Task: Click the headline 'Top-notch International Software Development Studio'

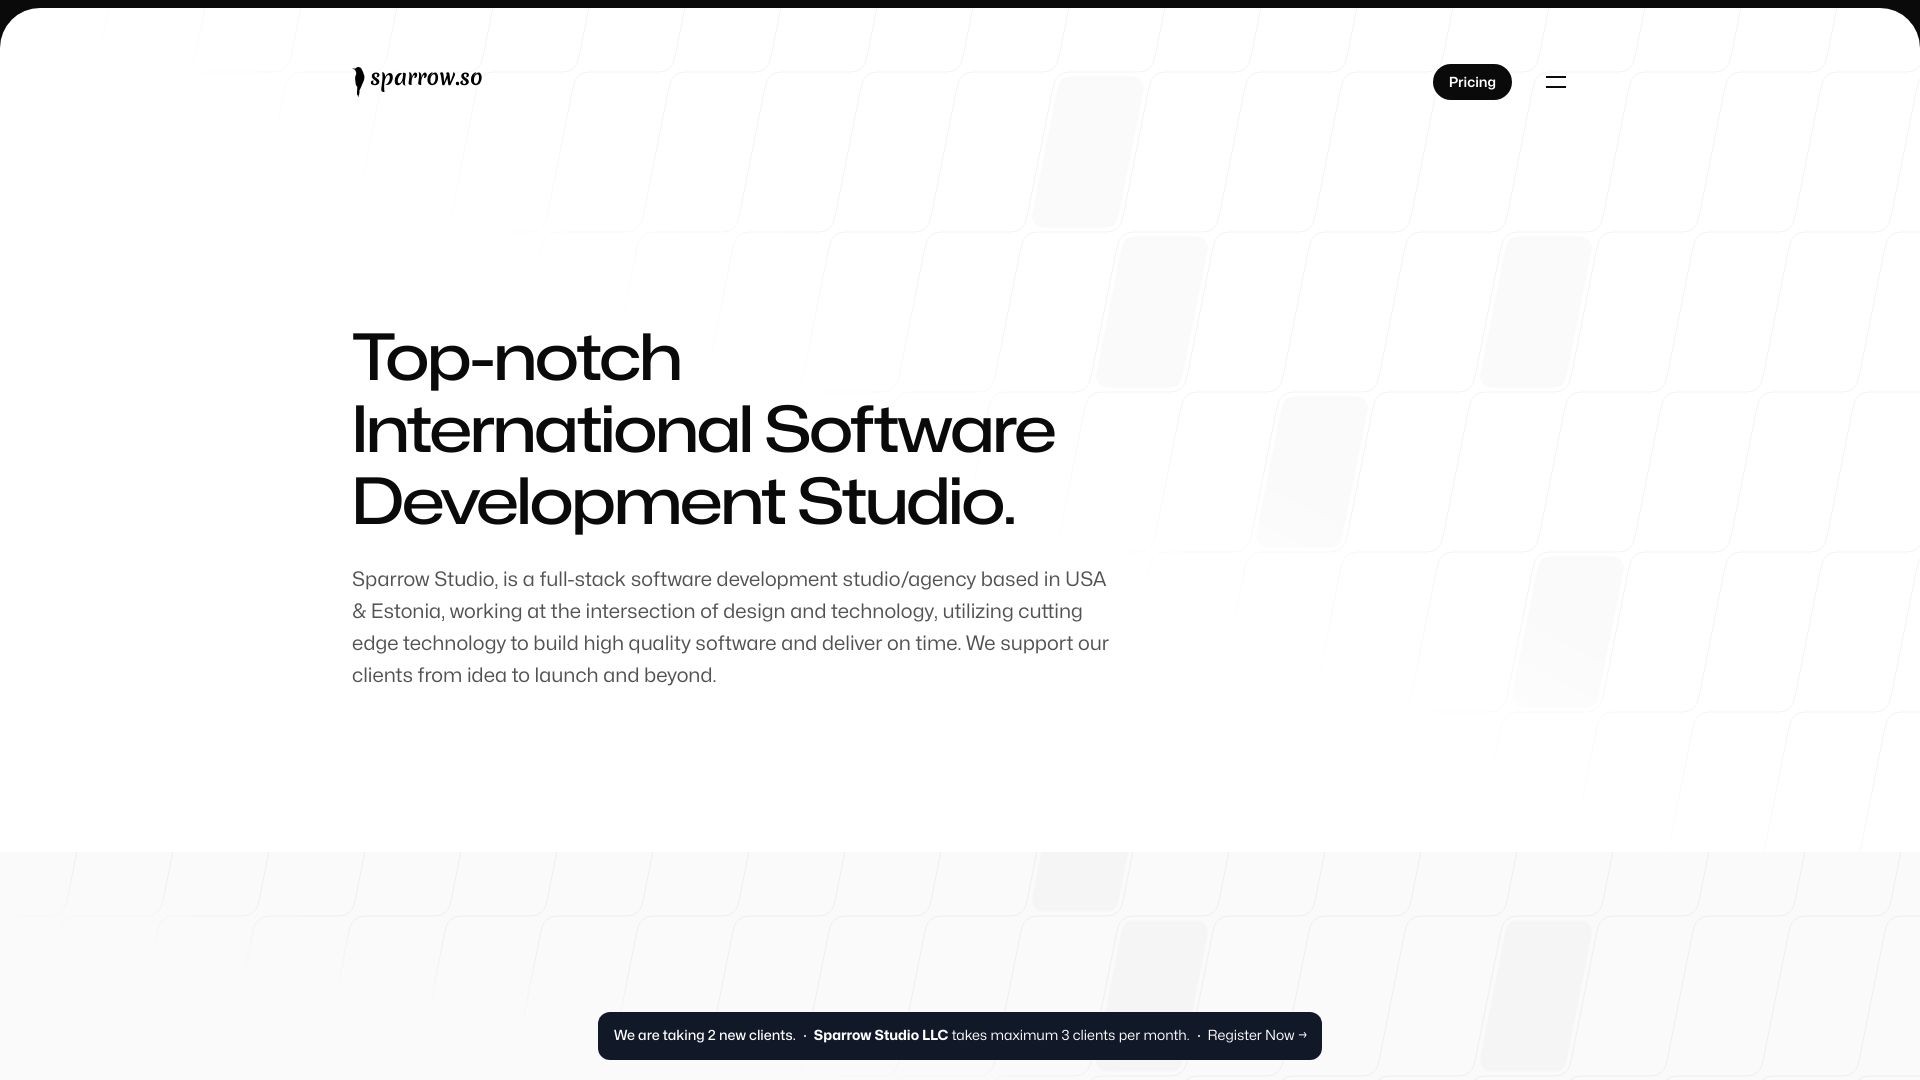Action: point(703,431)
